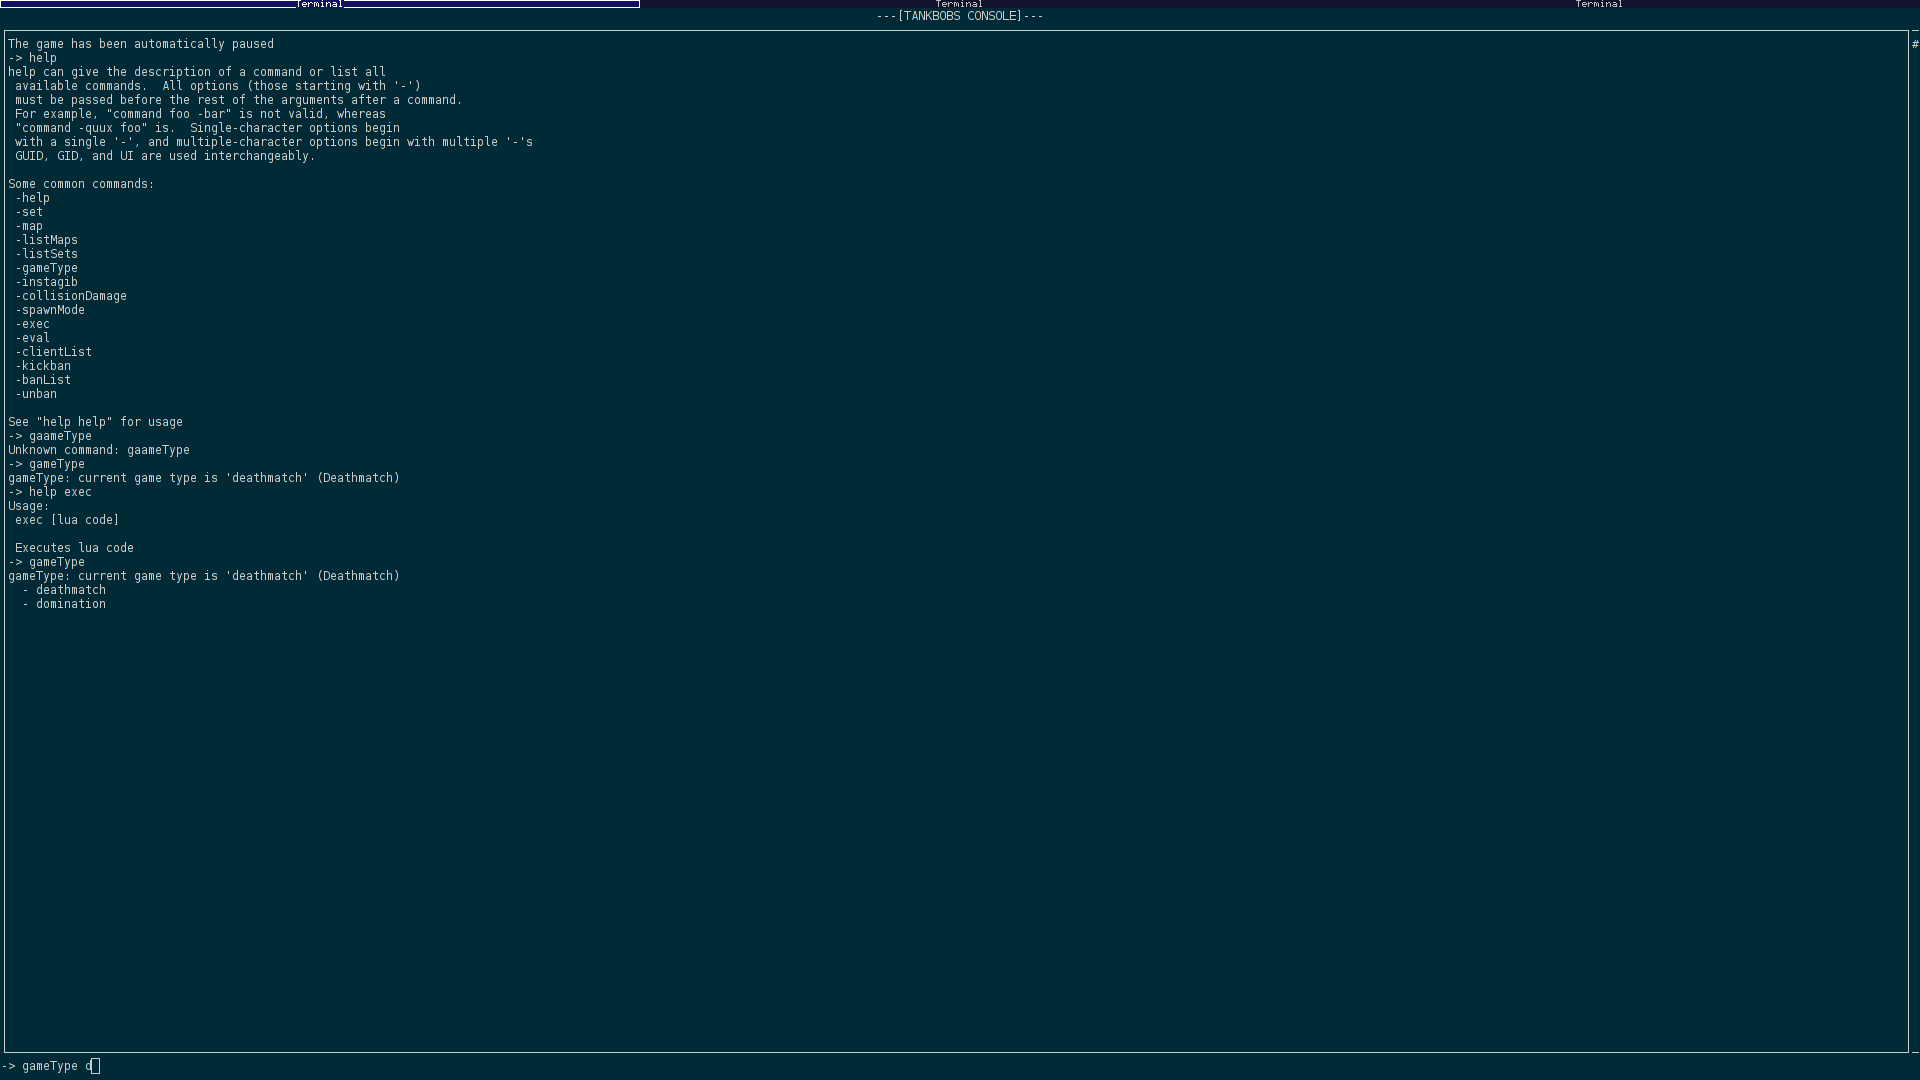Click the 'exec [lua code]' usage line
Image resolution: width=1920 pixels, height=1080 pixels.
[x=67, y=520]
